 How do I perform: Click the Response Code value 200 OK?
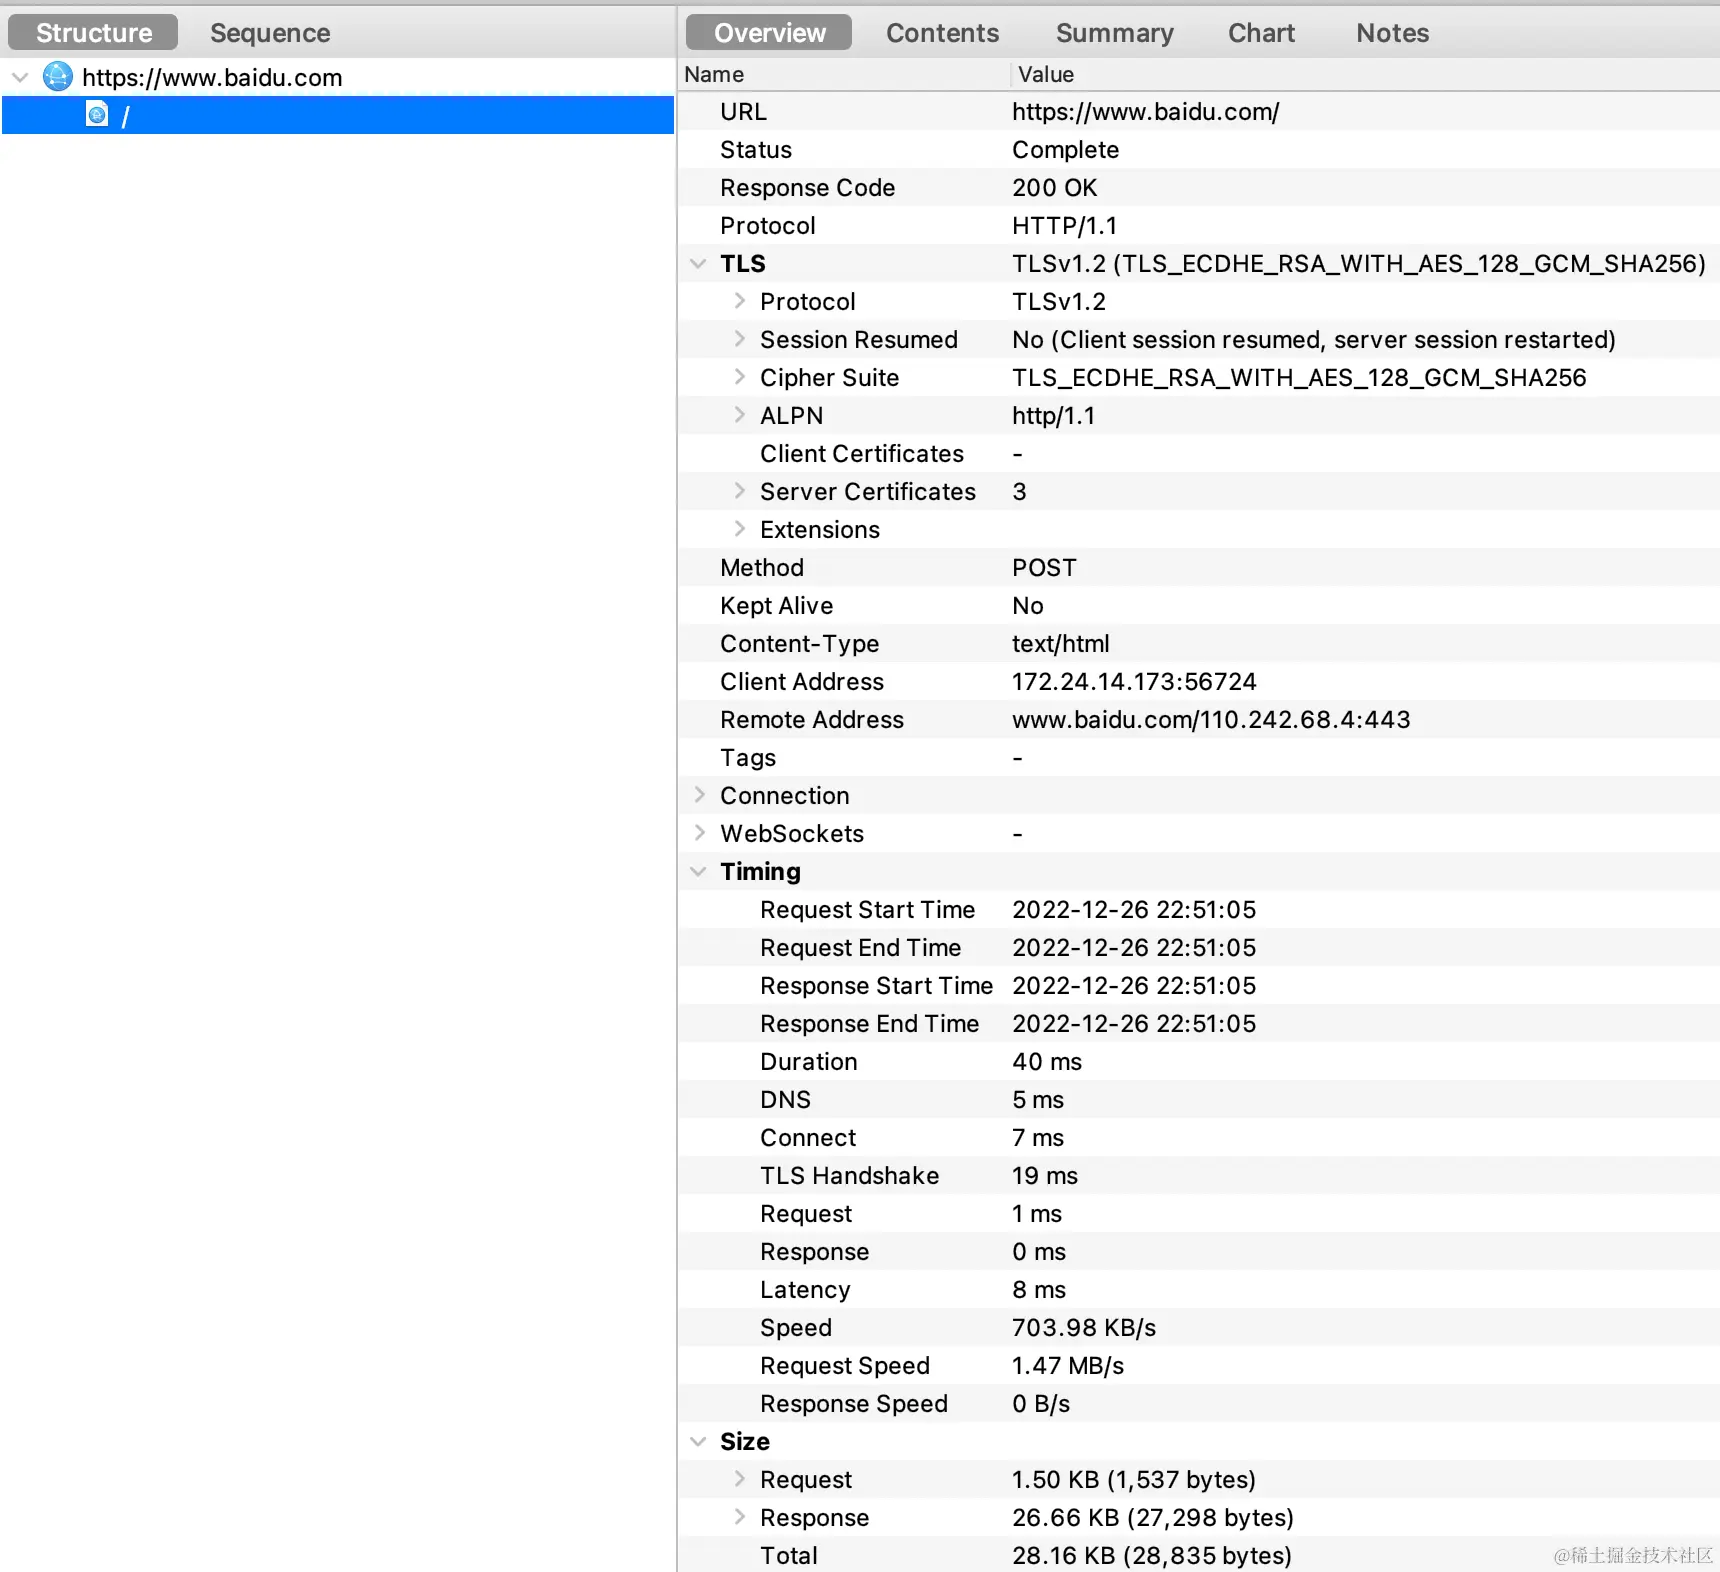pyautogui.click(x=1054, y=188)
